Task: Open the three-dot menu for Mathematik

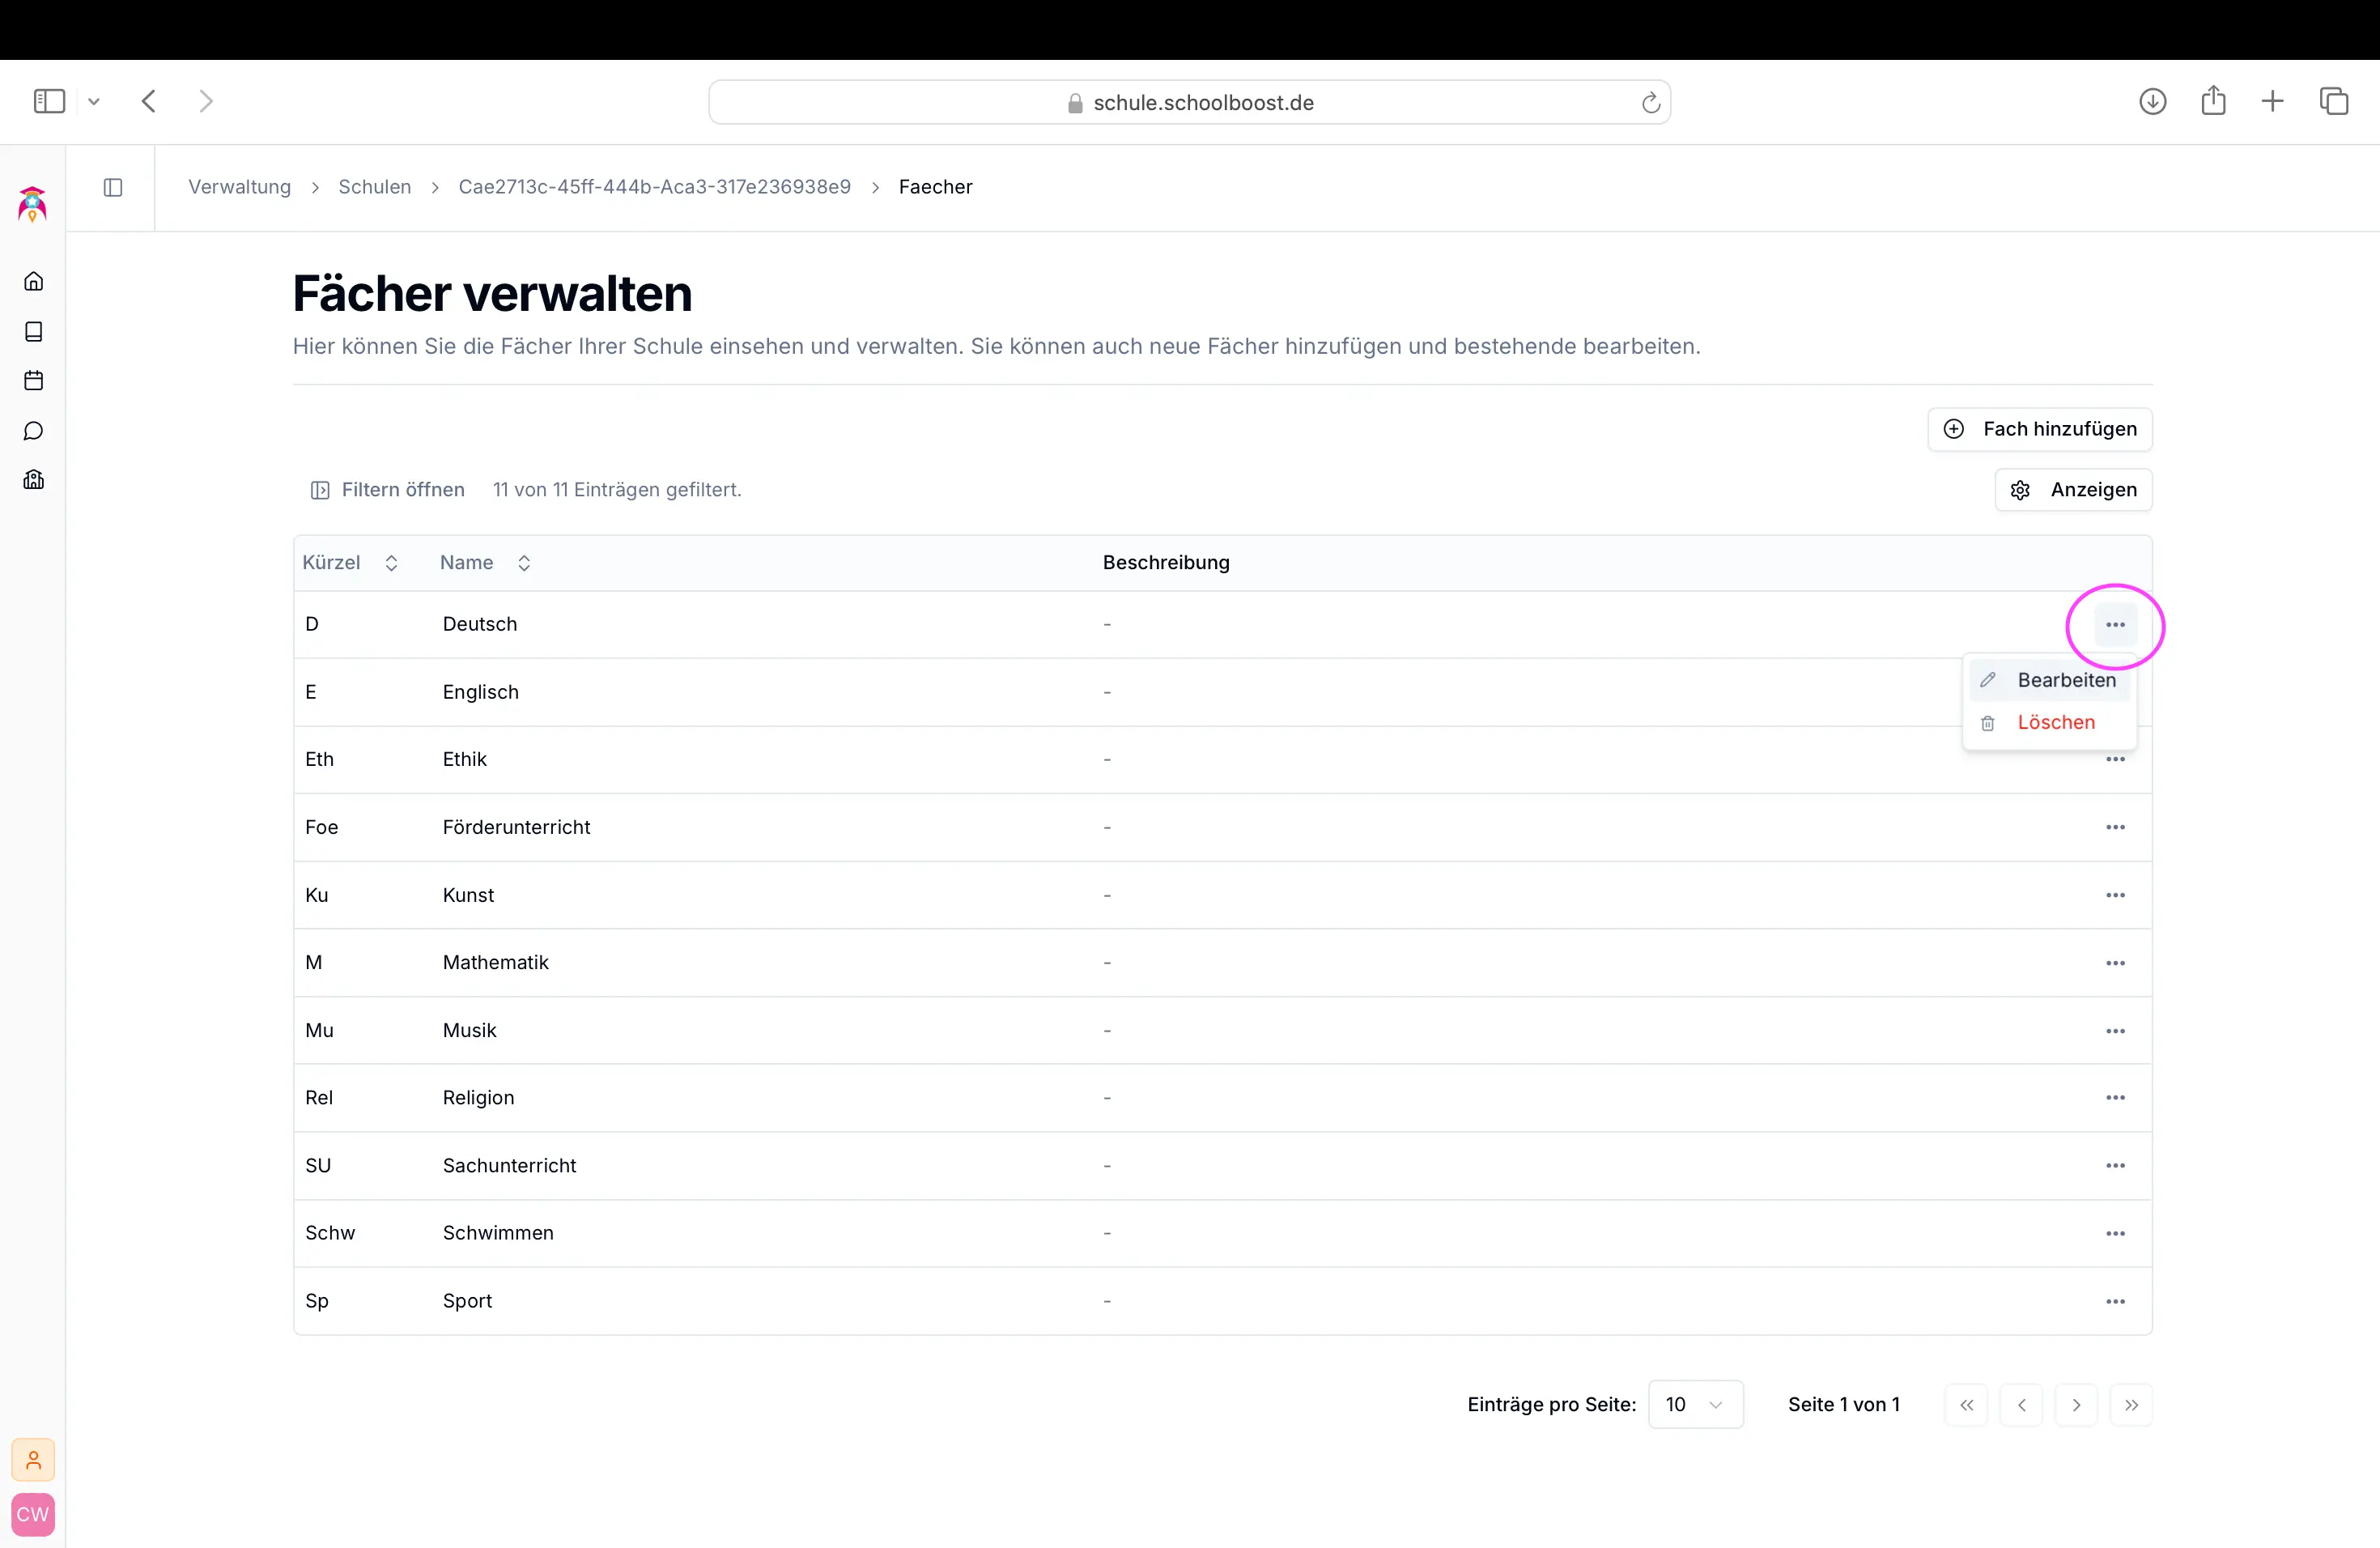Action: (2115, 963)
